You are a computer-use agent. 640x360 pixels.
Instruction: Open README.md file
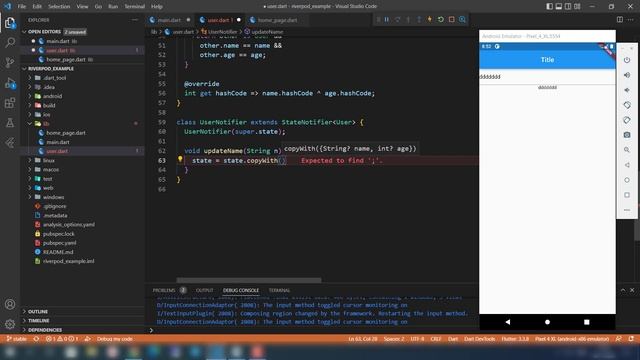click(58, 252)
